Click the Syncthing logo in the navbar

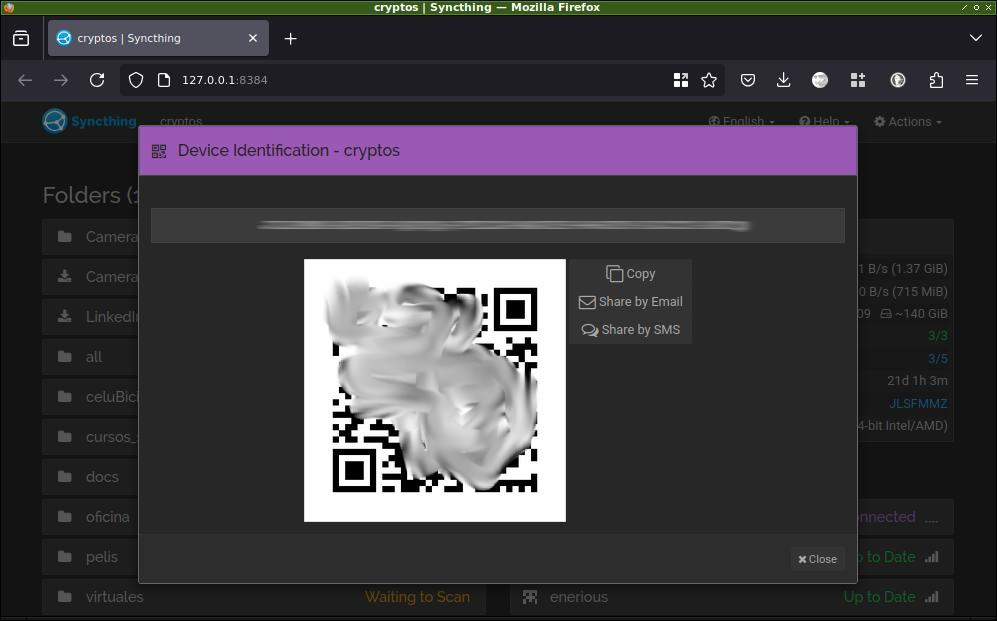(90, 121)
